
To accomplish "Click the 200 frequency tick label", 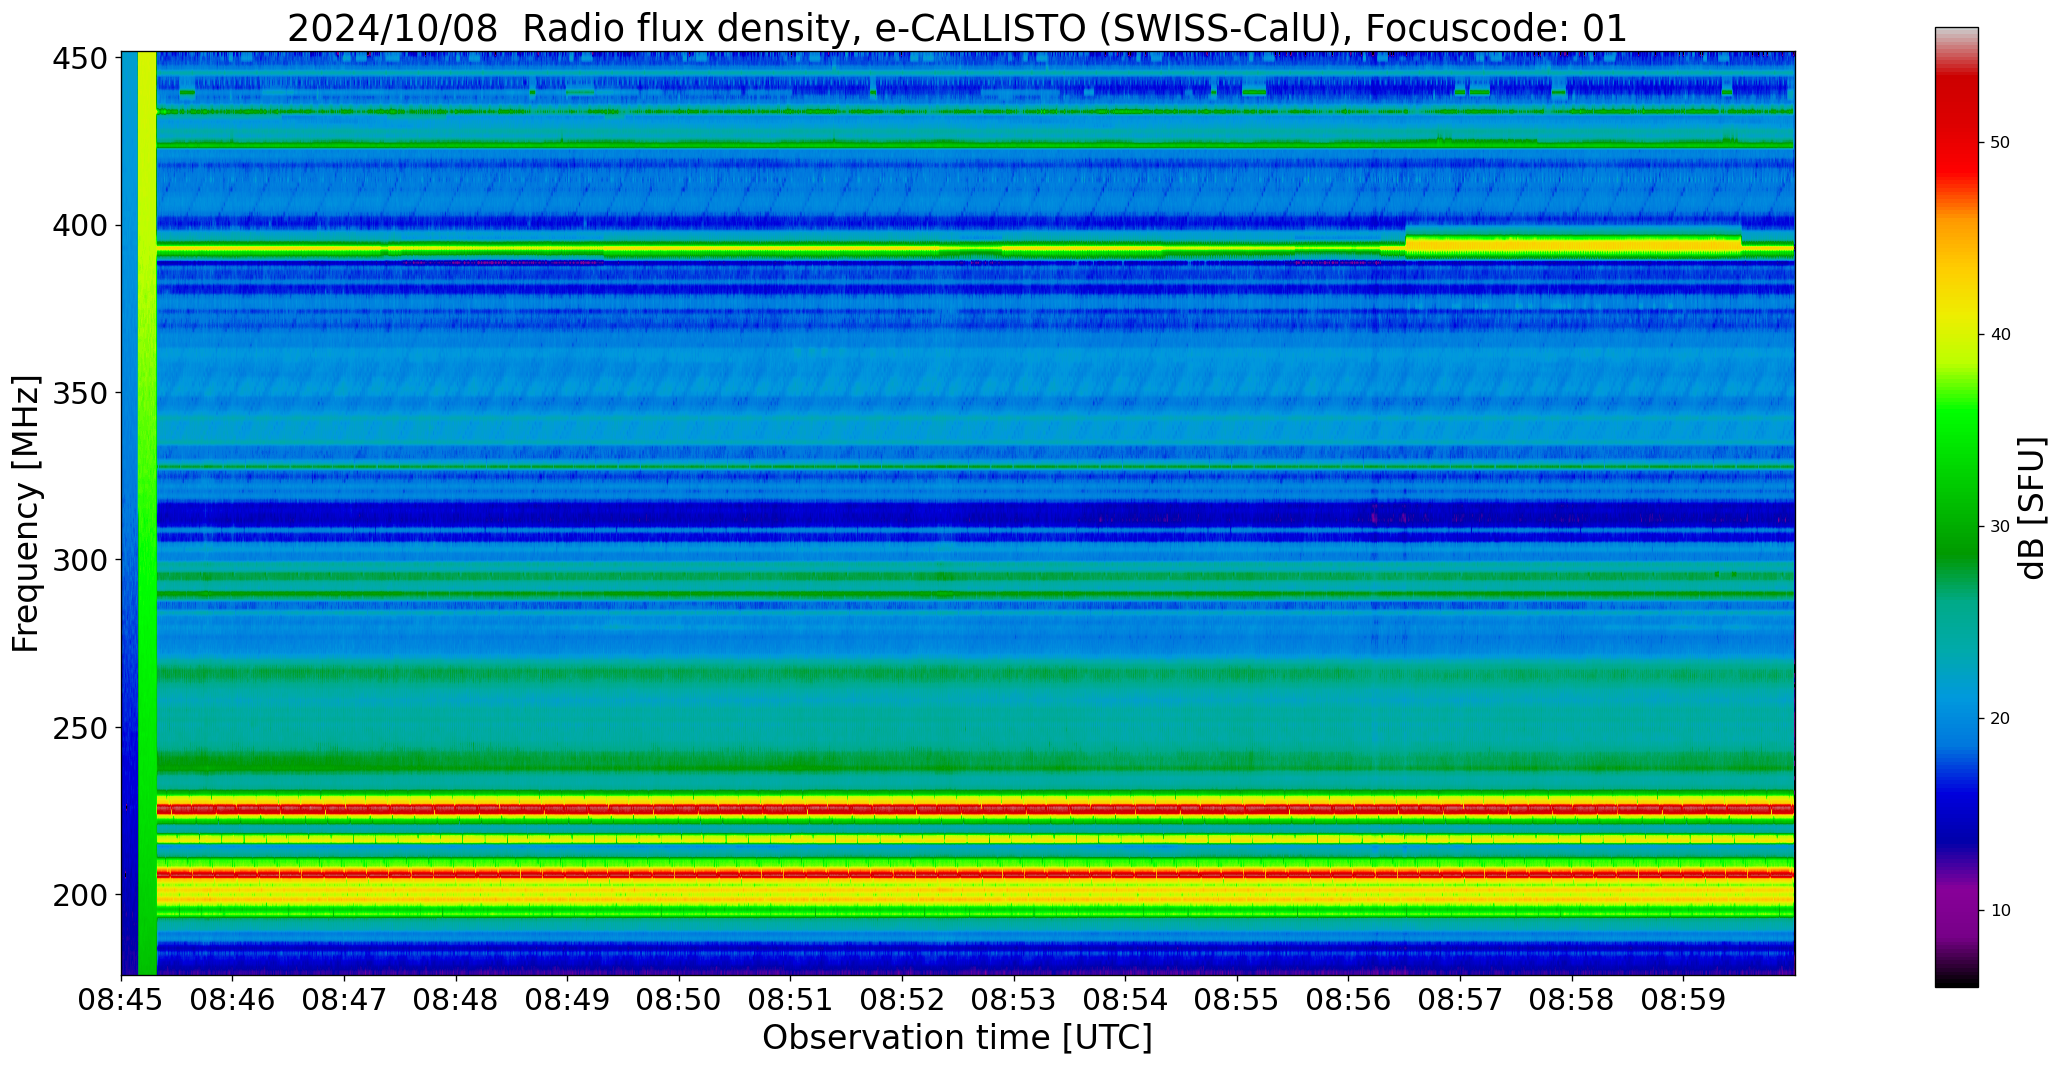I will coord(80,895).
